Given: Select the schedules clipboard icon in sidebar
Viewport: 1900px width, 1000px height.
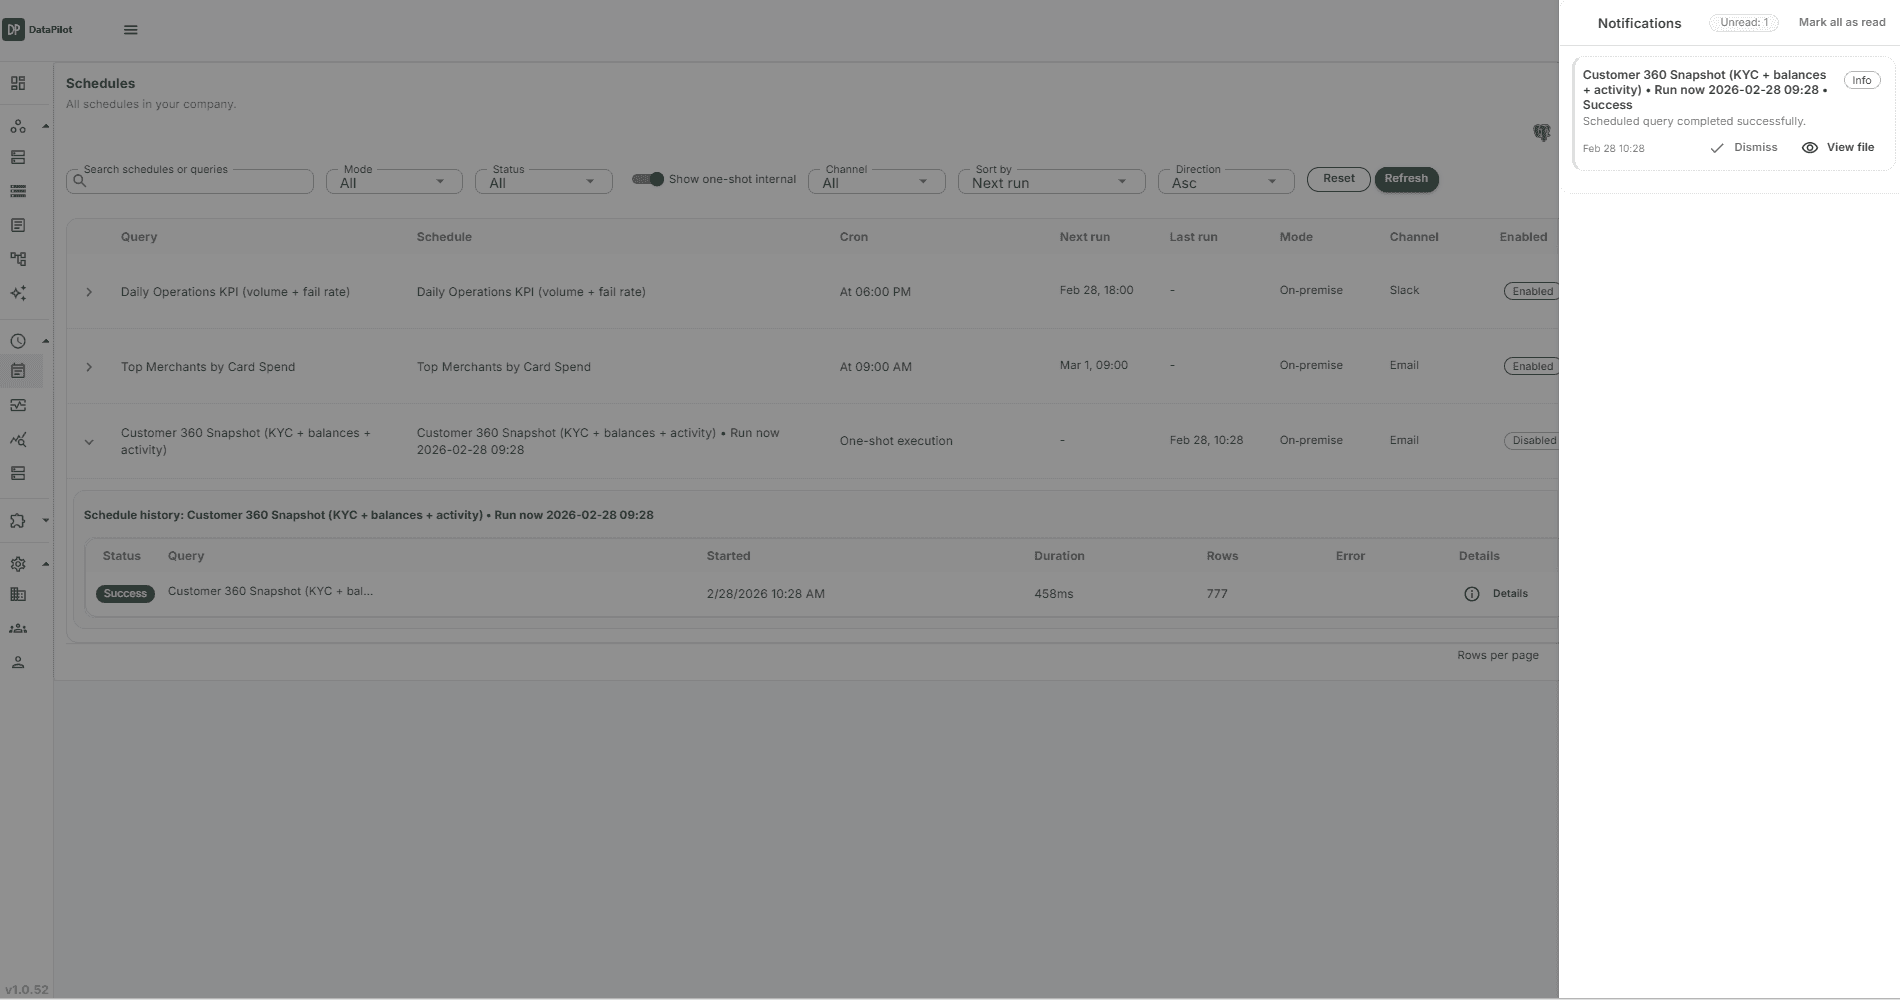Looking at the screenshot, I should coord(17,371).
